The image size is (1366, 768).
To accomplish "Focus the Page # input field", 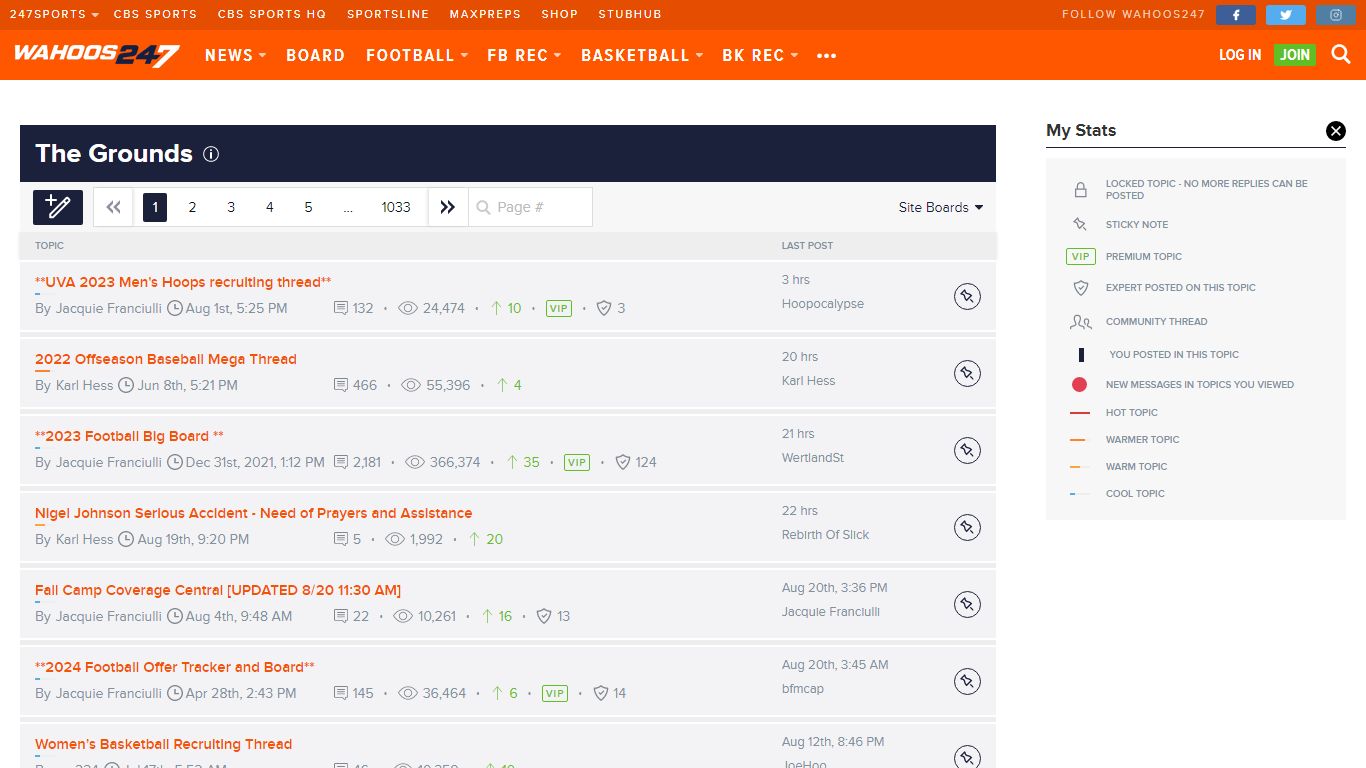I will tap(531, 207).
